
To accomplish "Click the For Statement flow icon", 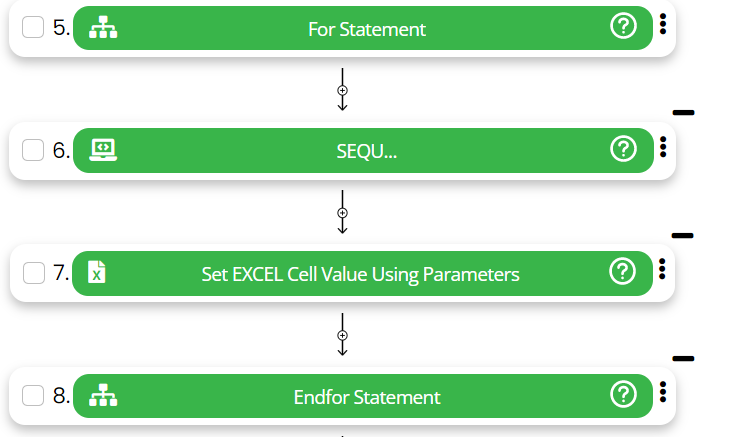I will click(x=102, y=28).
